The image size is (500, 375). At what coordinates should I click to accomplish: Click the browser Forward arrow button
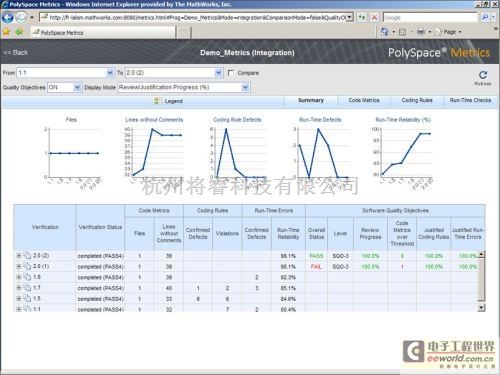pos(21,17)
